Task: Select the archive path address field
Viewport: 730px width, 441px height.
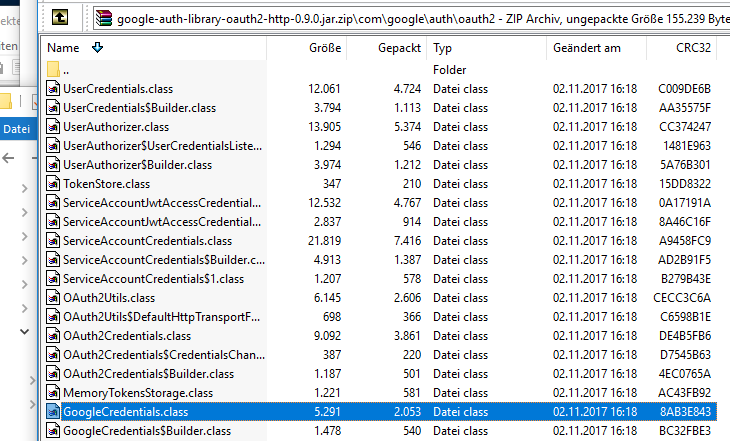Action: [x=412, y=18]
